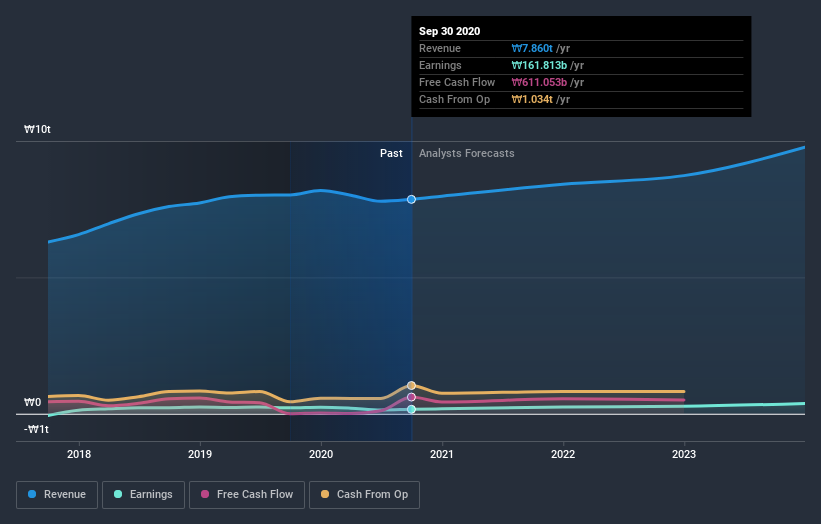Click the ₩10t y-axis label
The height and width of the screenshot is (524, 821).
click(37, 129)
